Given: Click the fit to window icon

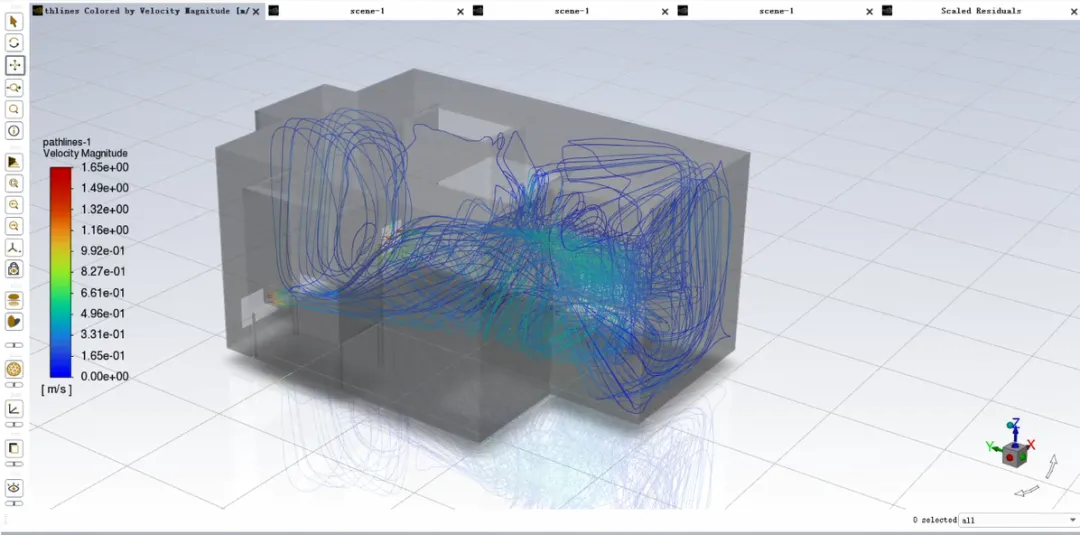Looking at the screenshot, I should [15, 183].
